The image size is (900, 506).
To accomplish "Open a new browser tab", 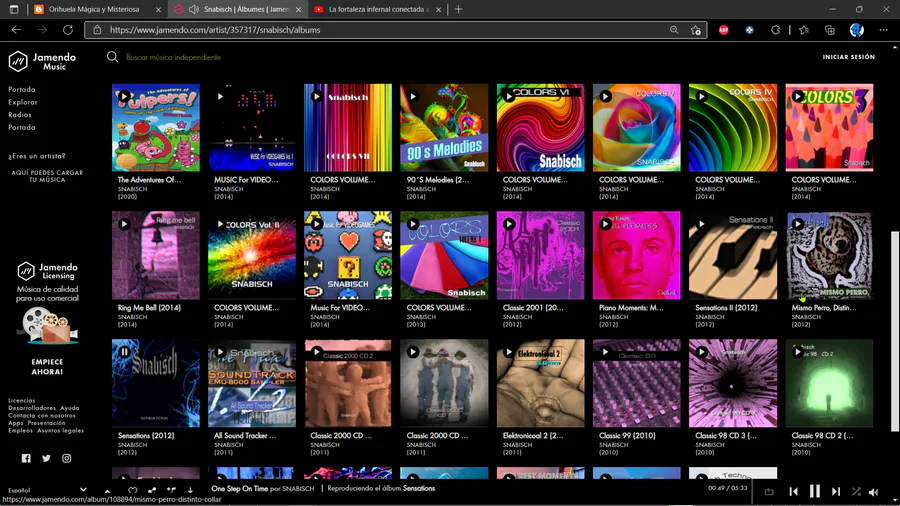I will (458, 9).
